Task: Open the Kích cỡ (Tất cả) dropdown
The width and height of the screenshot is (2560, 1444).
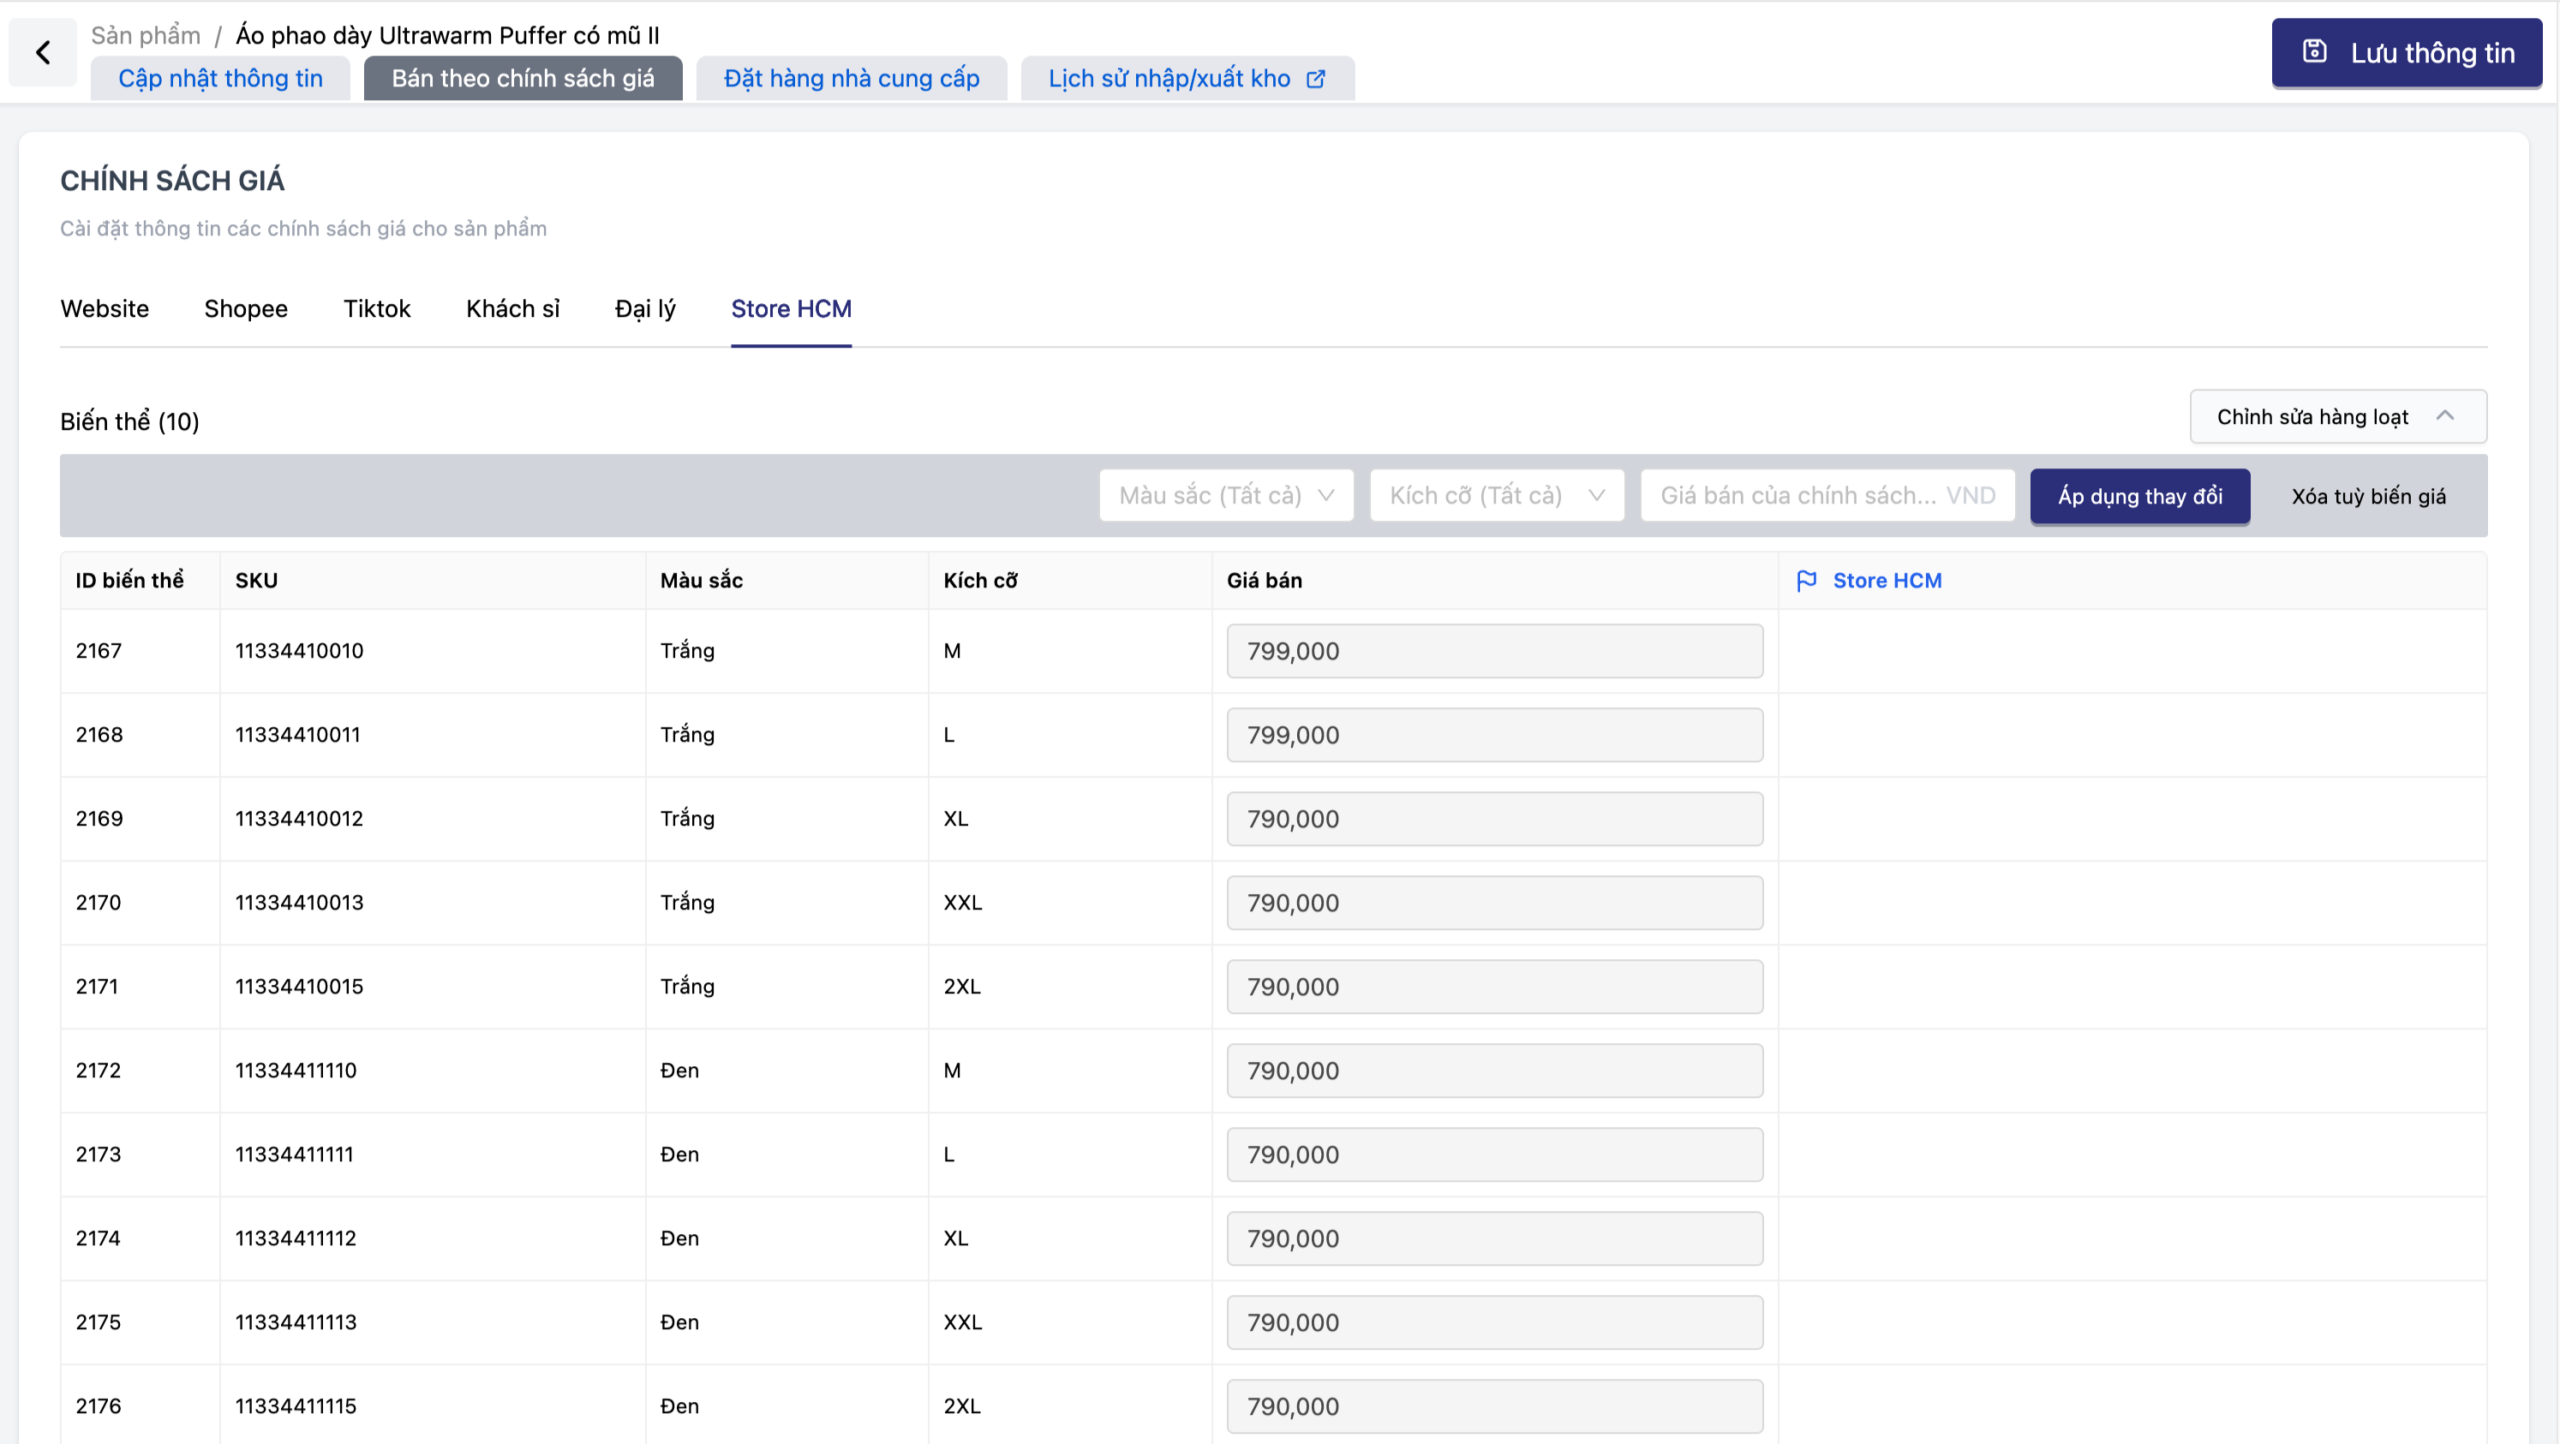Action: pyautogui.click(x=1496, y=496)
